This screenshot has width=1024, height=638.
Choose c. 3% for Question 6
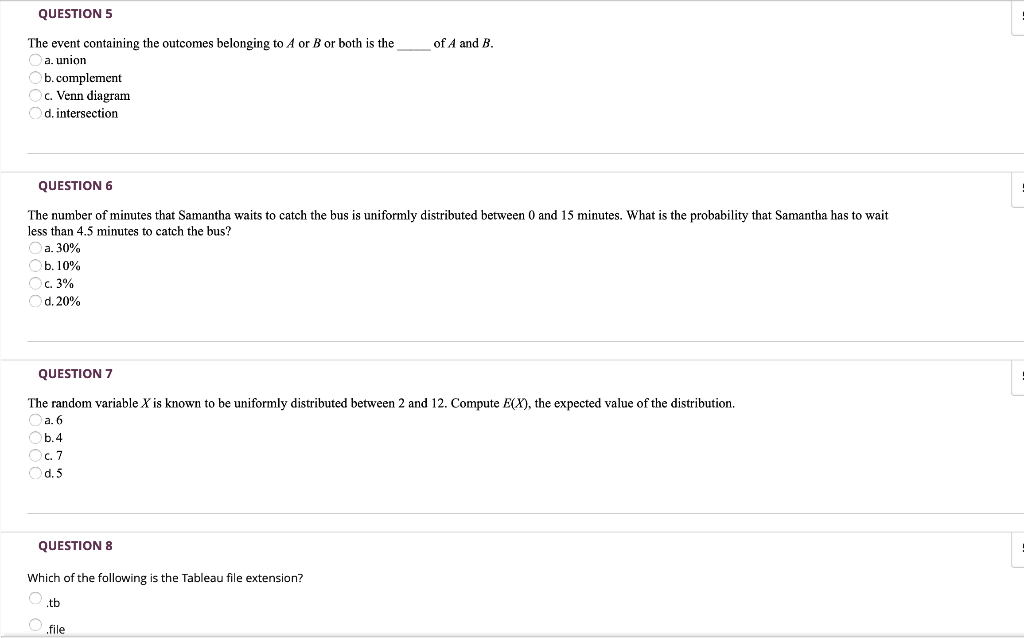point(34,283)
